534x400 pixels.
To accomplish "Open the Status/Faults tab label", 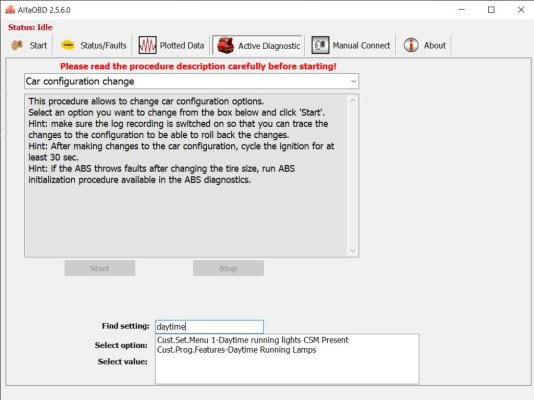I will [x=103, y=45].
